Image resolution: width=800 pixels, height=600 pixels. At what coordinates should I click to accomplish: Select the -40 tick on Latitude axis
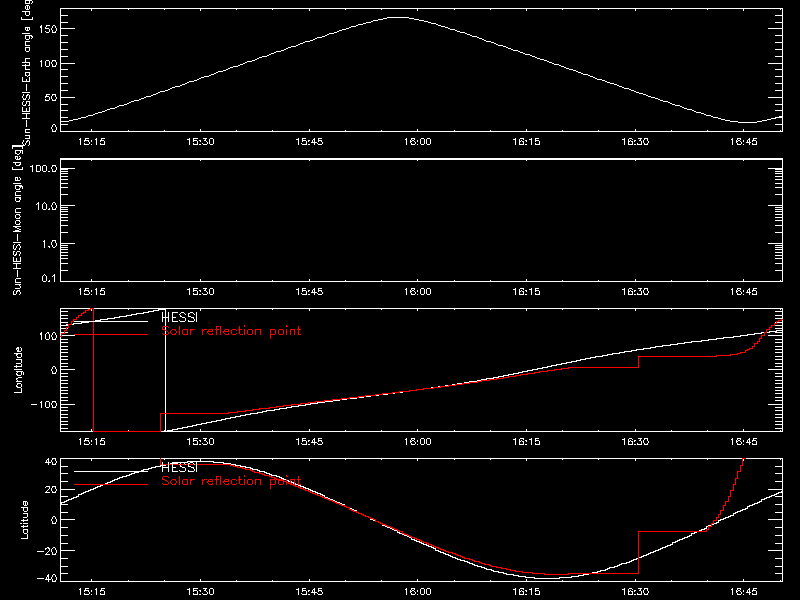pyautogui.click(x=47, y=579)
